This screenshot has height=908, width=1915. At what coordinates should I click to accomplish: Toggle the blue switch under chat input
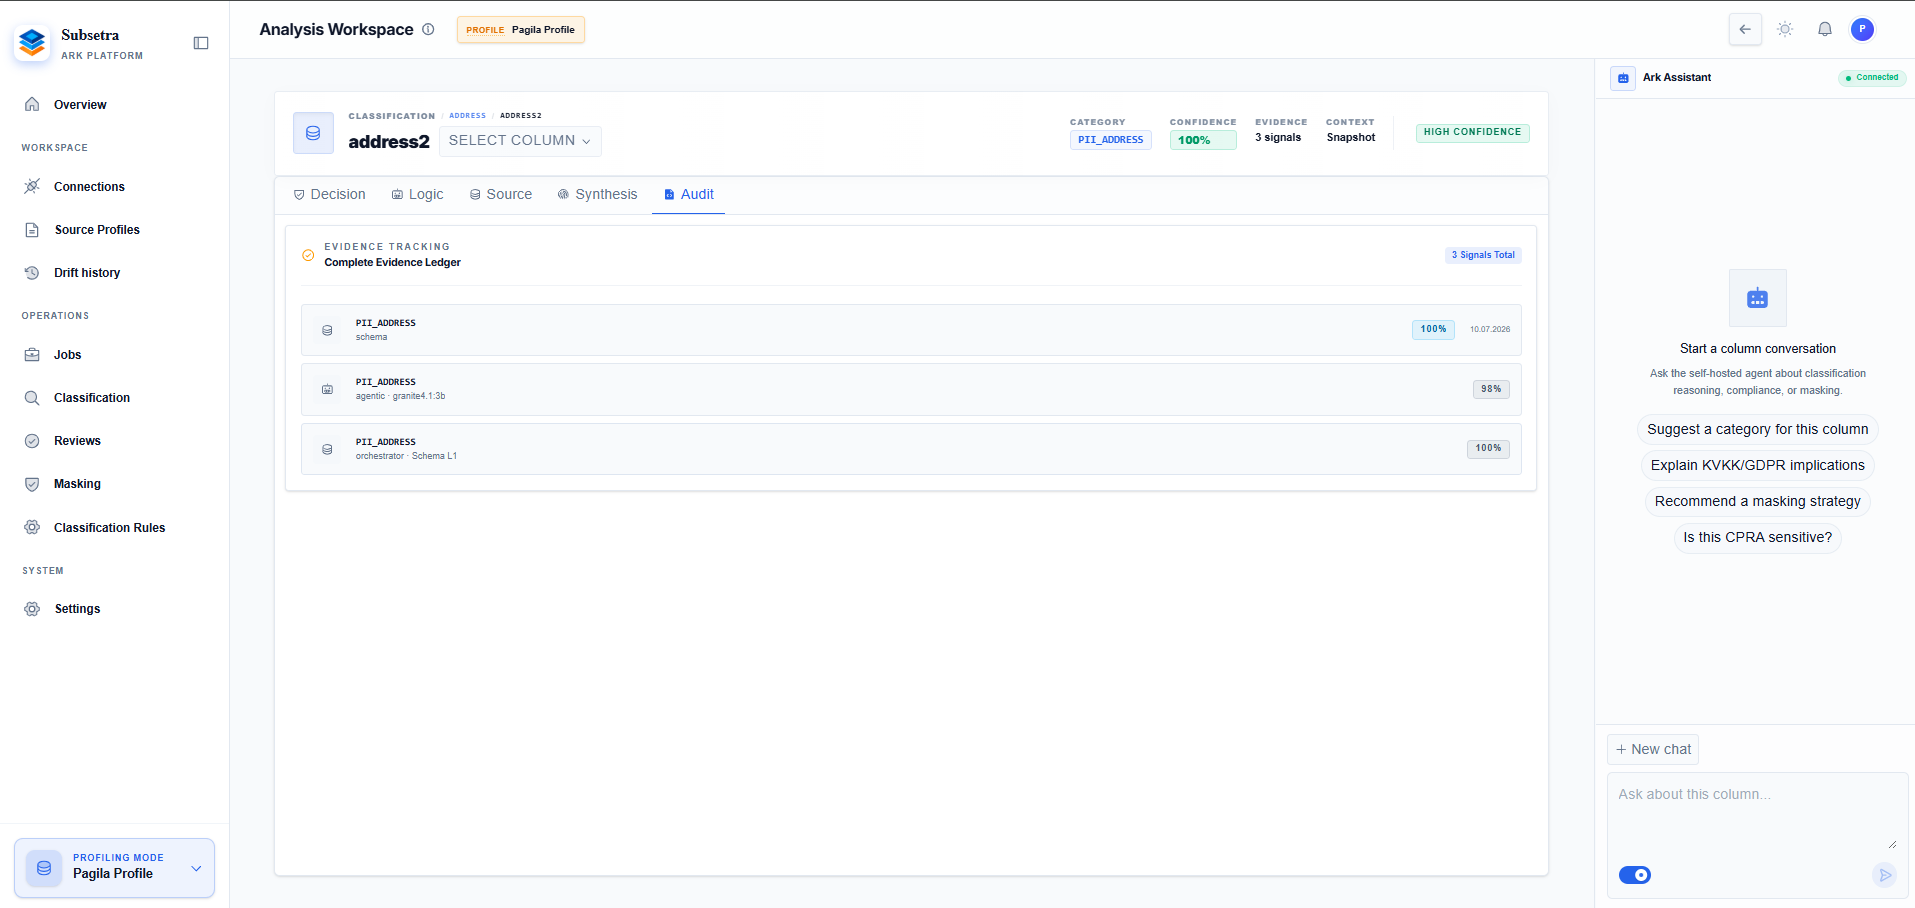pyautogui.click(x=1635, y=875)
